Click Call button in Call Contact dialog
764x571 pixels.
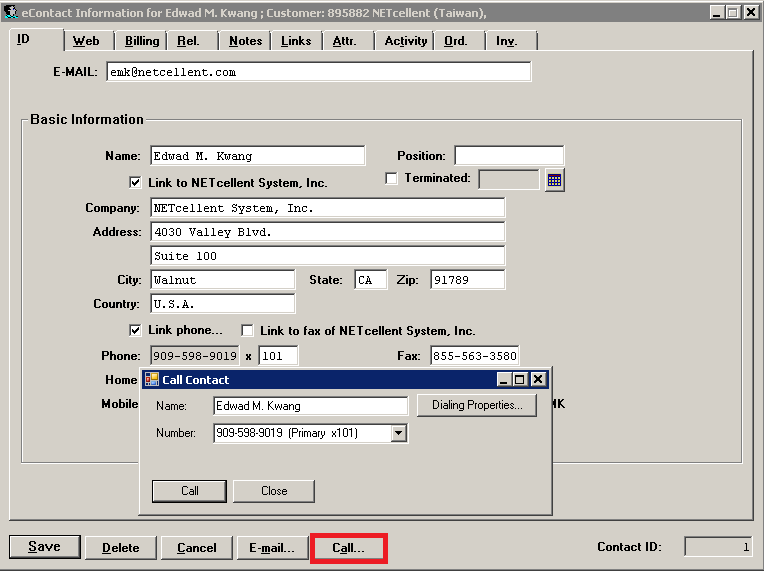[190, 491]
